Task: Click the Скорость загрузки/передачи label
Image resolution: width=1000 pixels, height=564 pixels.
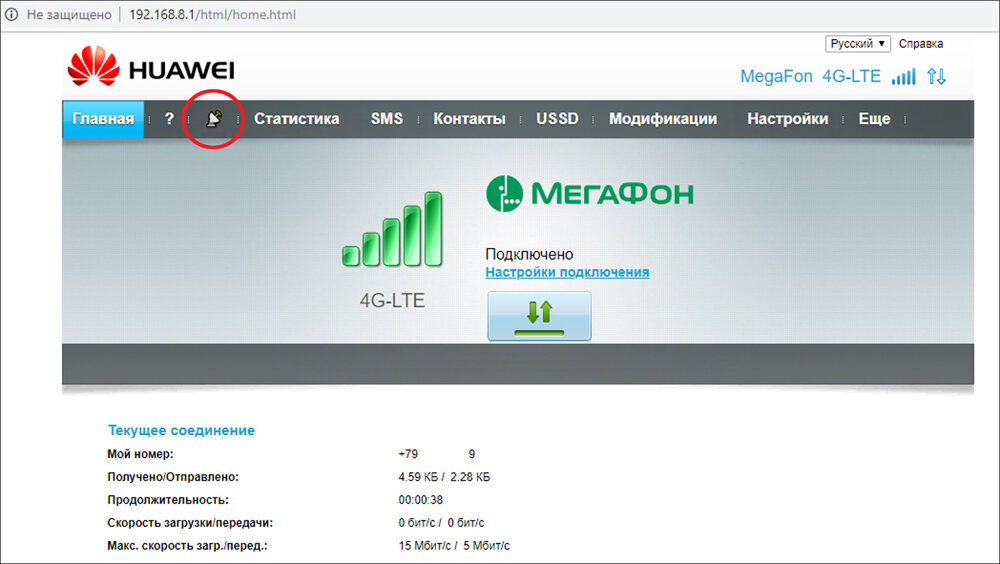Action: pyautogui.click(x=190, y=523)
